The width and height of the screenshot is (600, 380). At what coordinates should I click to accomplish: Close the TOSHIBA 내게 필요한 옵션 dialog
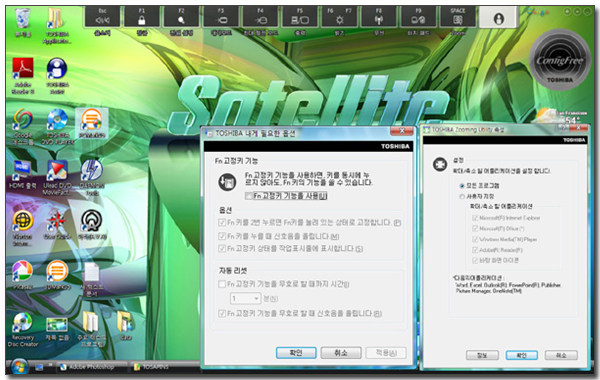(x=401, y=131)
